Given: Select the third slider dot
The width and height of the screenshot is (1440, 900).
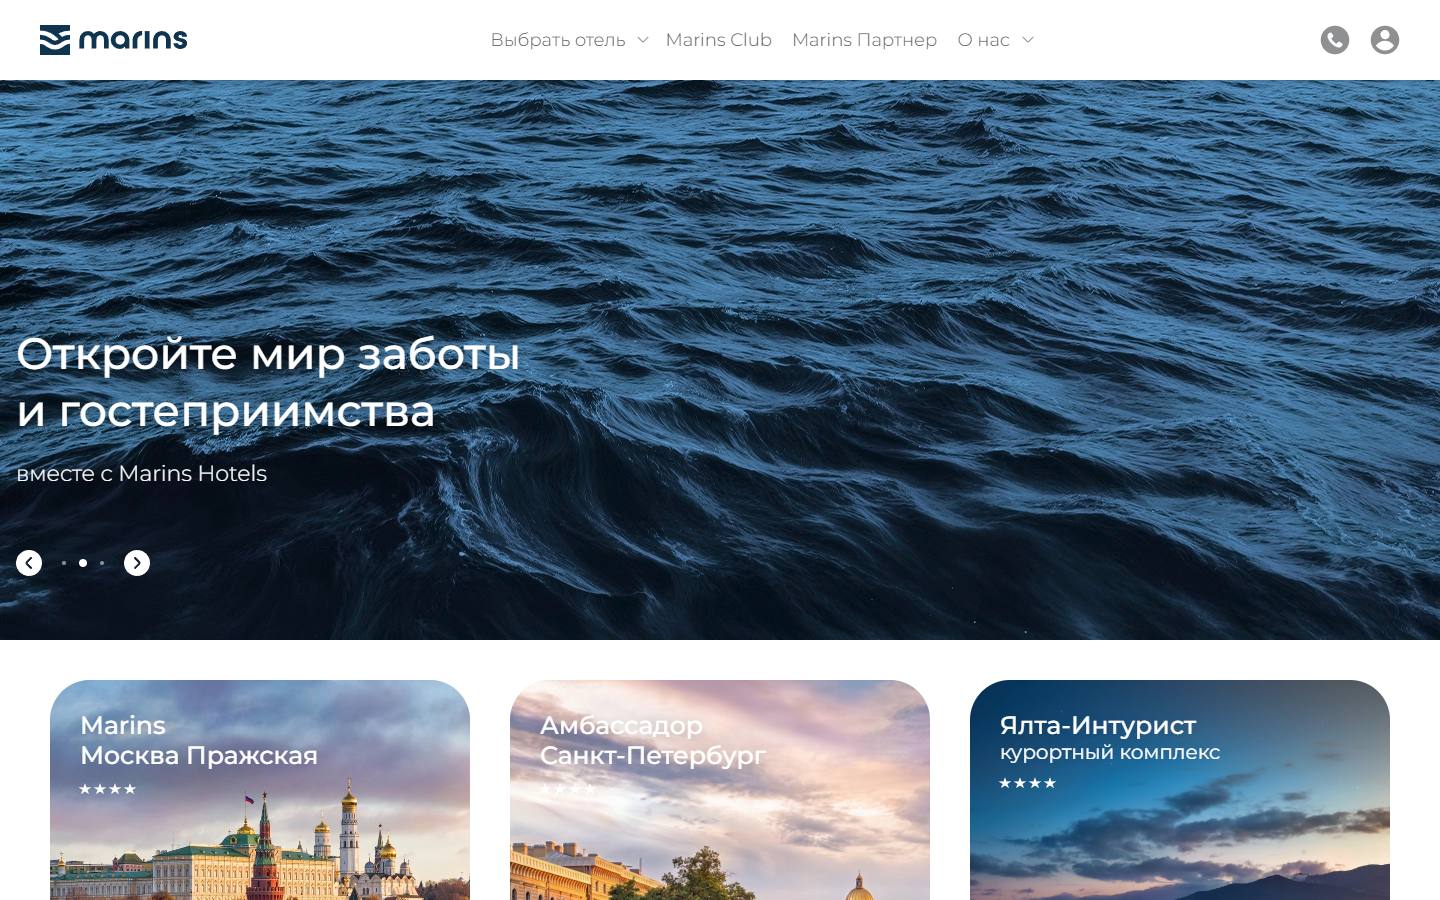Looking at the screenshot, I should [102, 563].
